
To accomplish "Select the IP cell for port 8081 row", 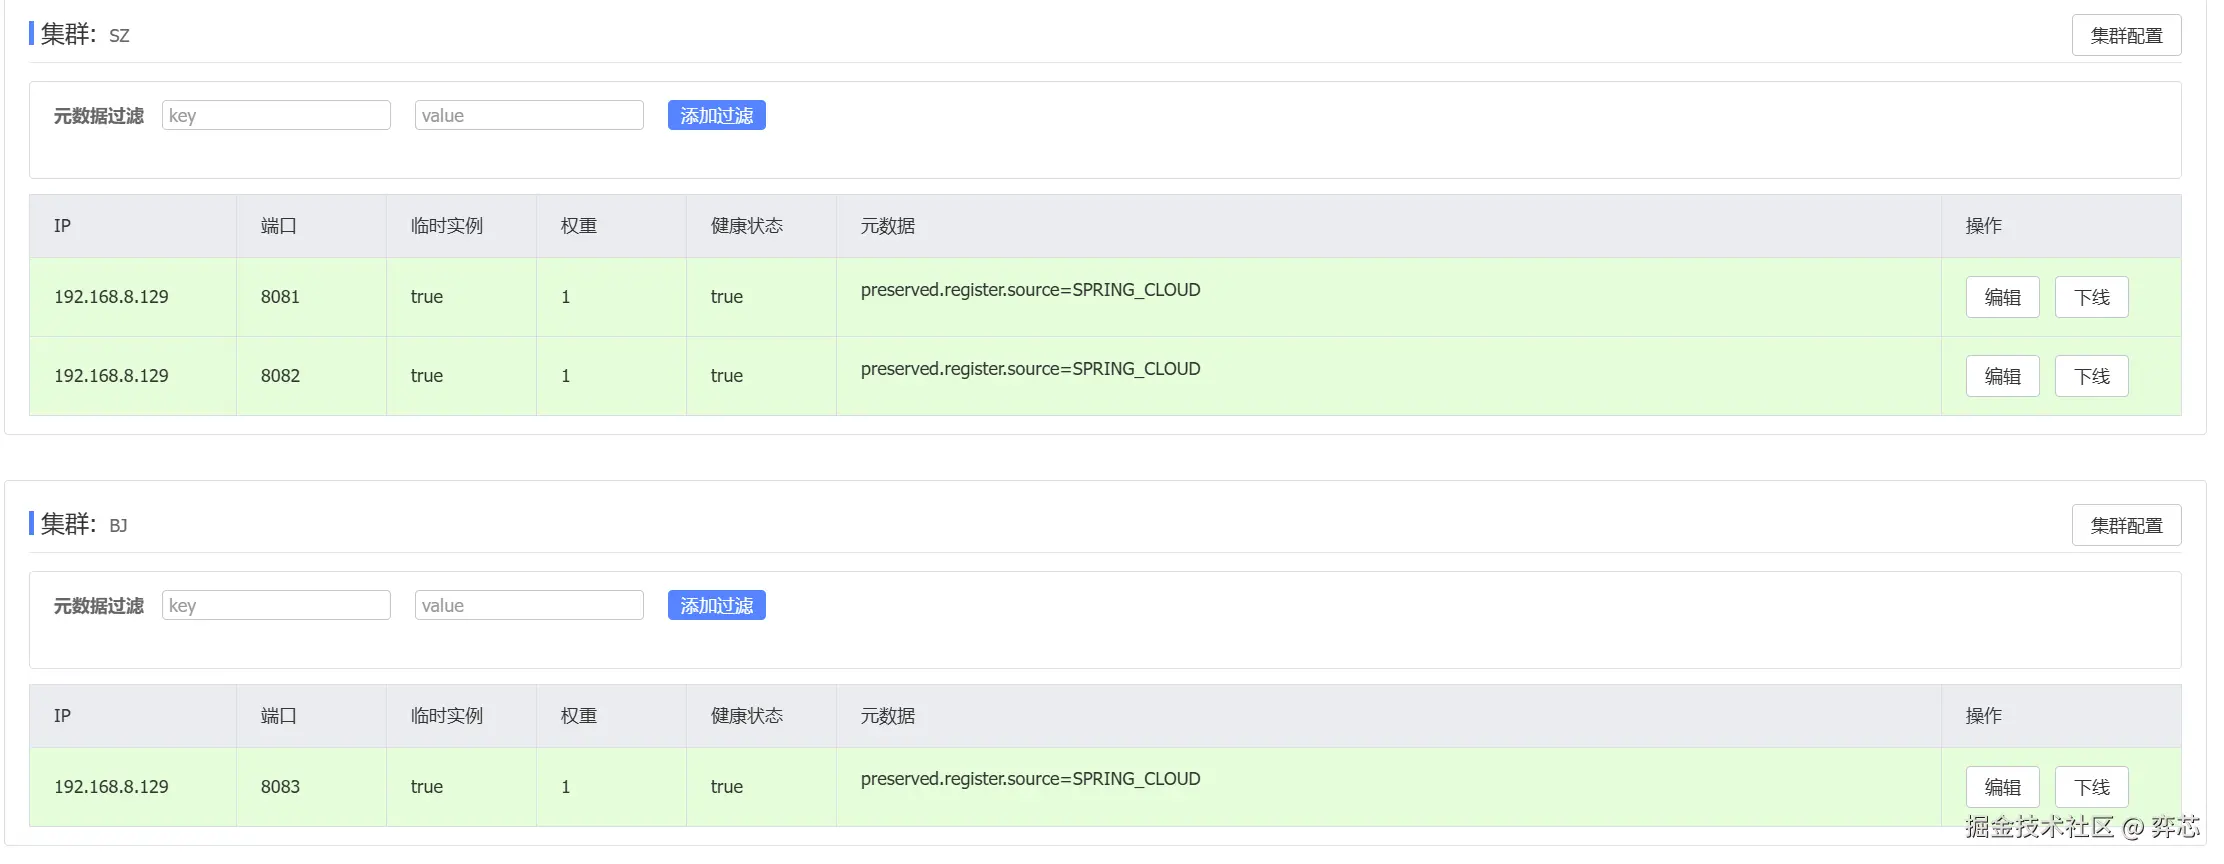I will [111, 297].
